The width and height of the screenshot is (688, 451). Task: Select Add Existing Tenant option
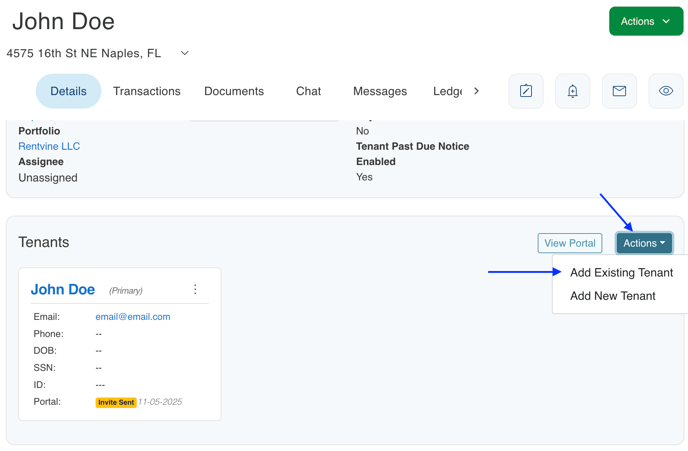click(621, 272)
